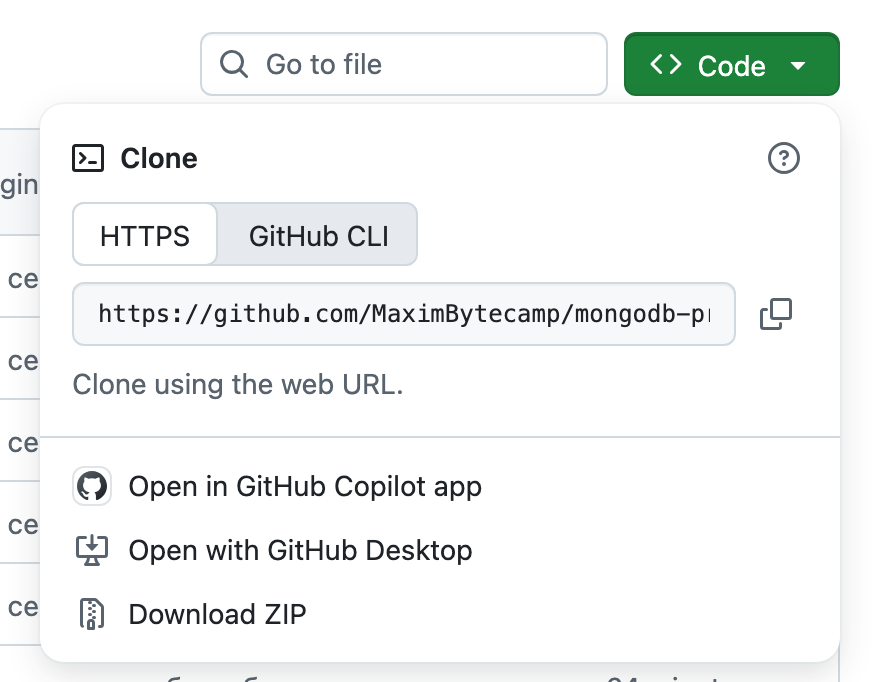Screen dimensions: 880x682
Task: Toggle the green Code dropdown arrow
Action: (x=798, y=66)
